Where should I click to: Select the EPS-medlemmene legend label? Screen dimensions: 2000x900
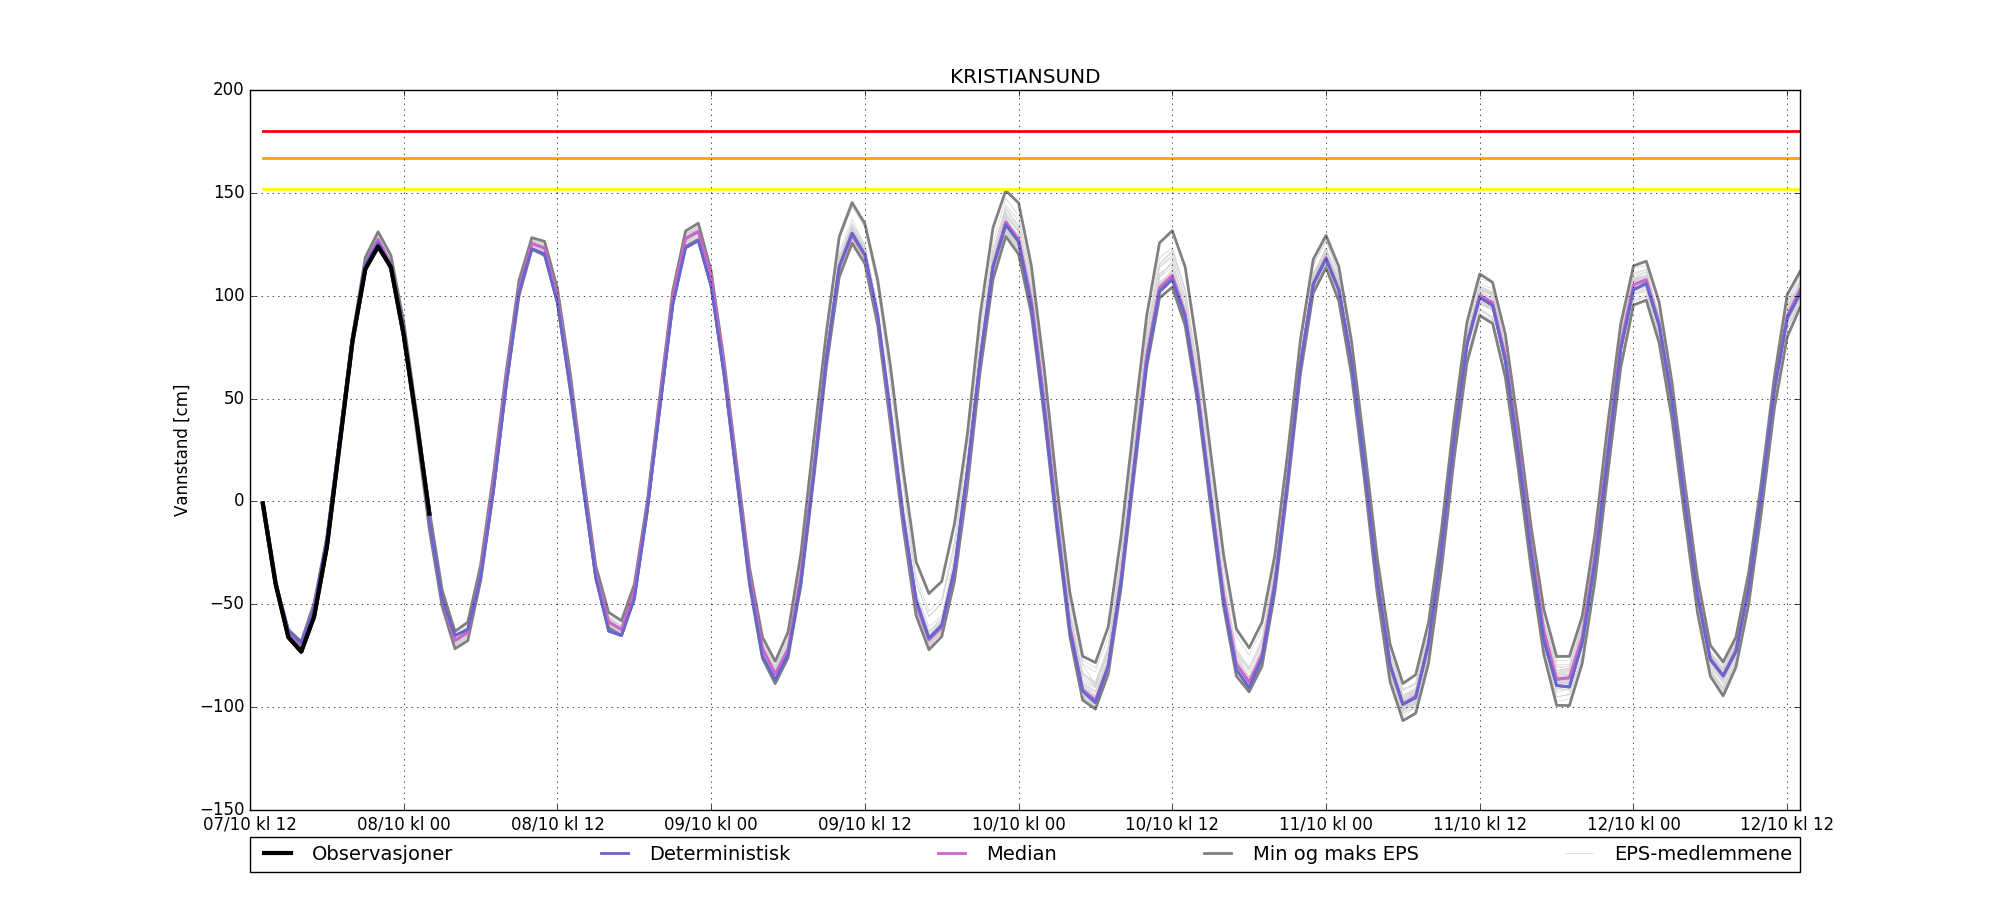point(1702,854)
